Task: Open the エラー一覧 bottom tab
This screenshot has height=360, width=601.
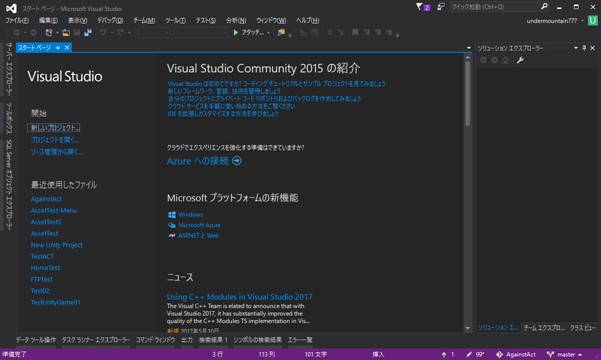Action: tap(300, 340)
